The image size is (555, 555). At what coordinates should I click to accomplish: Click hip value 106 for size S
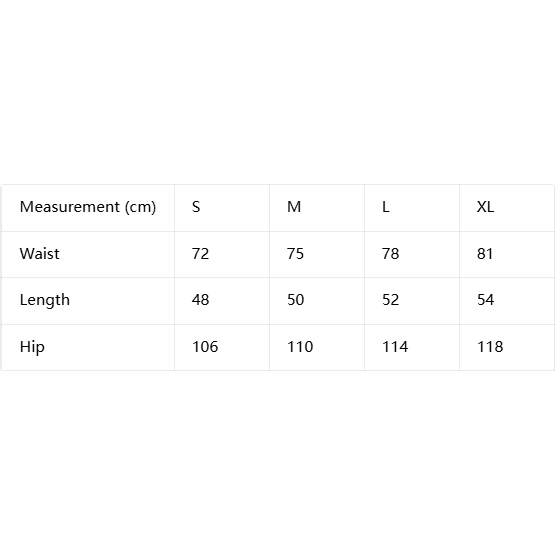click(x=222, y=347)
